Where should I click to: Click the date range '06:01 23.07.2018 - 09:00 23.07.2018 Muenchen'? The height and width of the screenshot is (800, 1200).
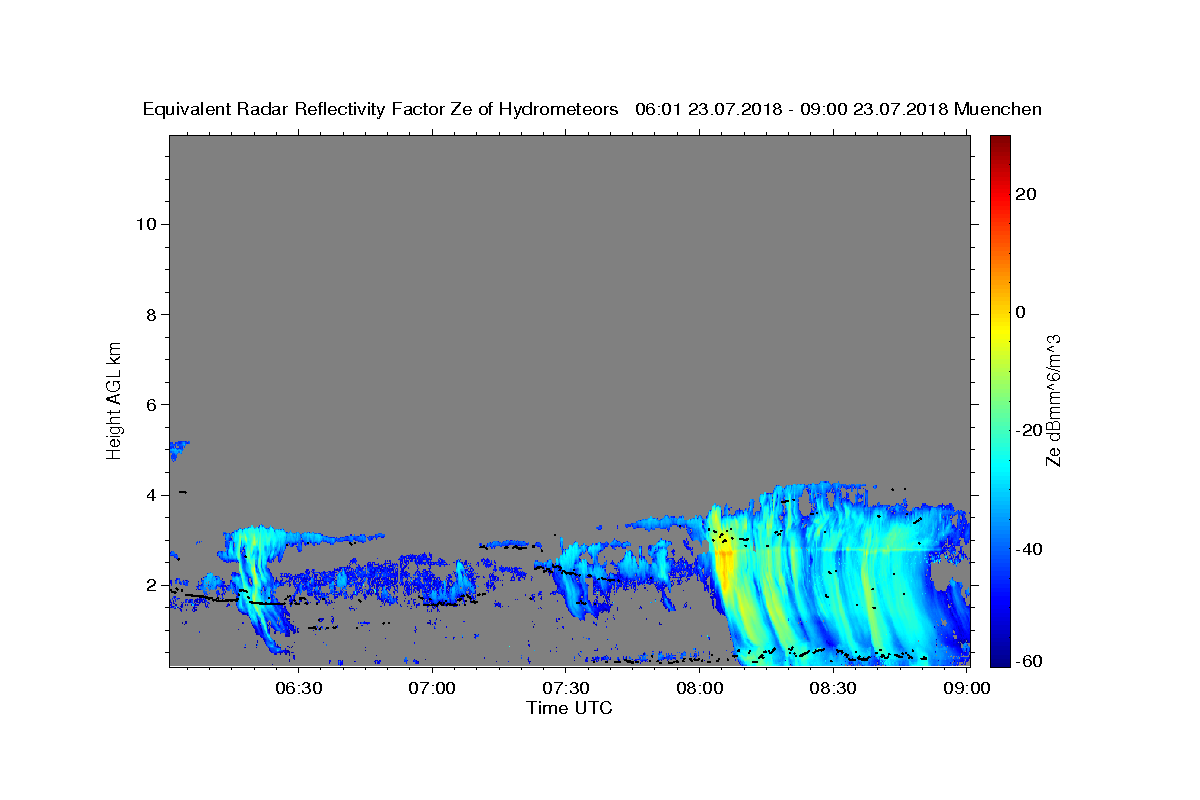coord(839,109)
